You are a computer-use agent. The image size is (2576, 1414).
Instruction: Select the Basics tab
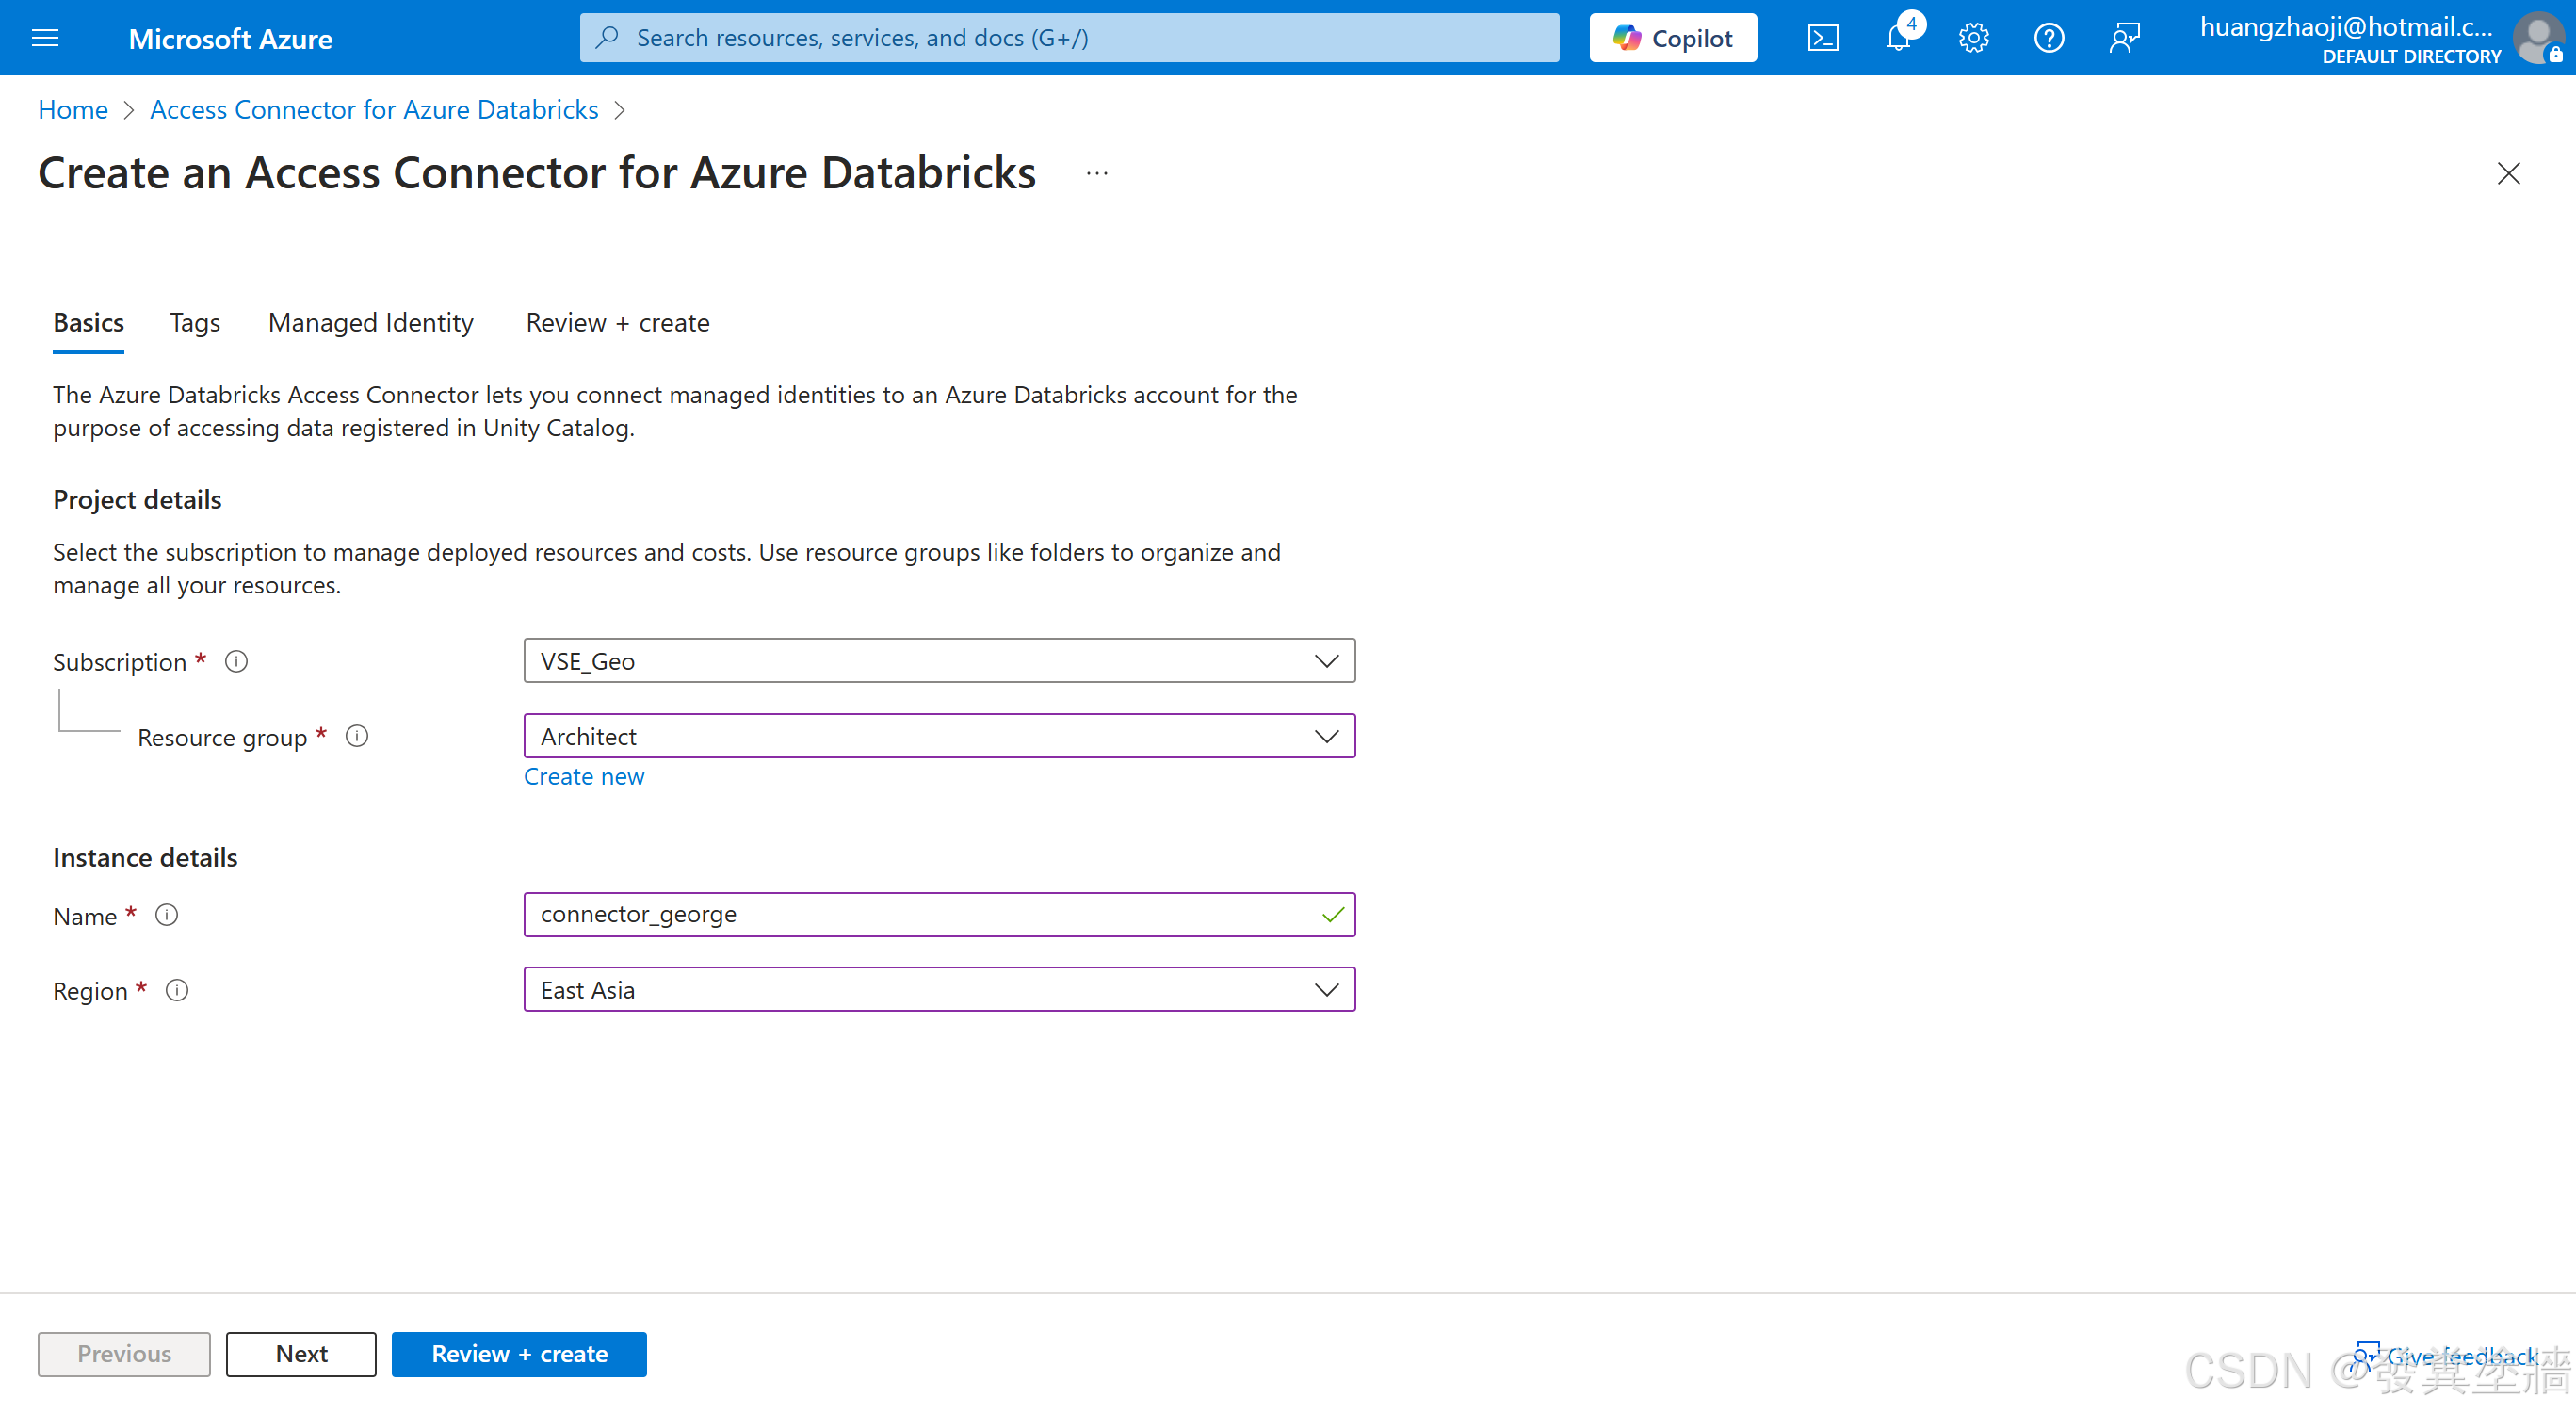pyautogui.click(x=88, y=323)
